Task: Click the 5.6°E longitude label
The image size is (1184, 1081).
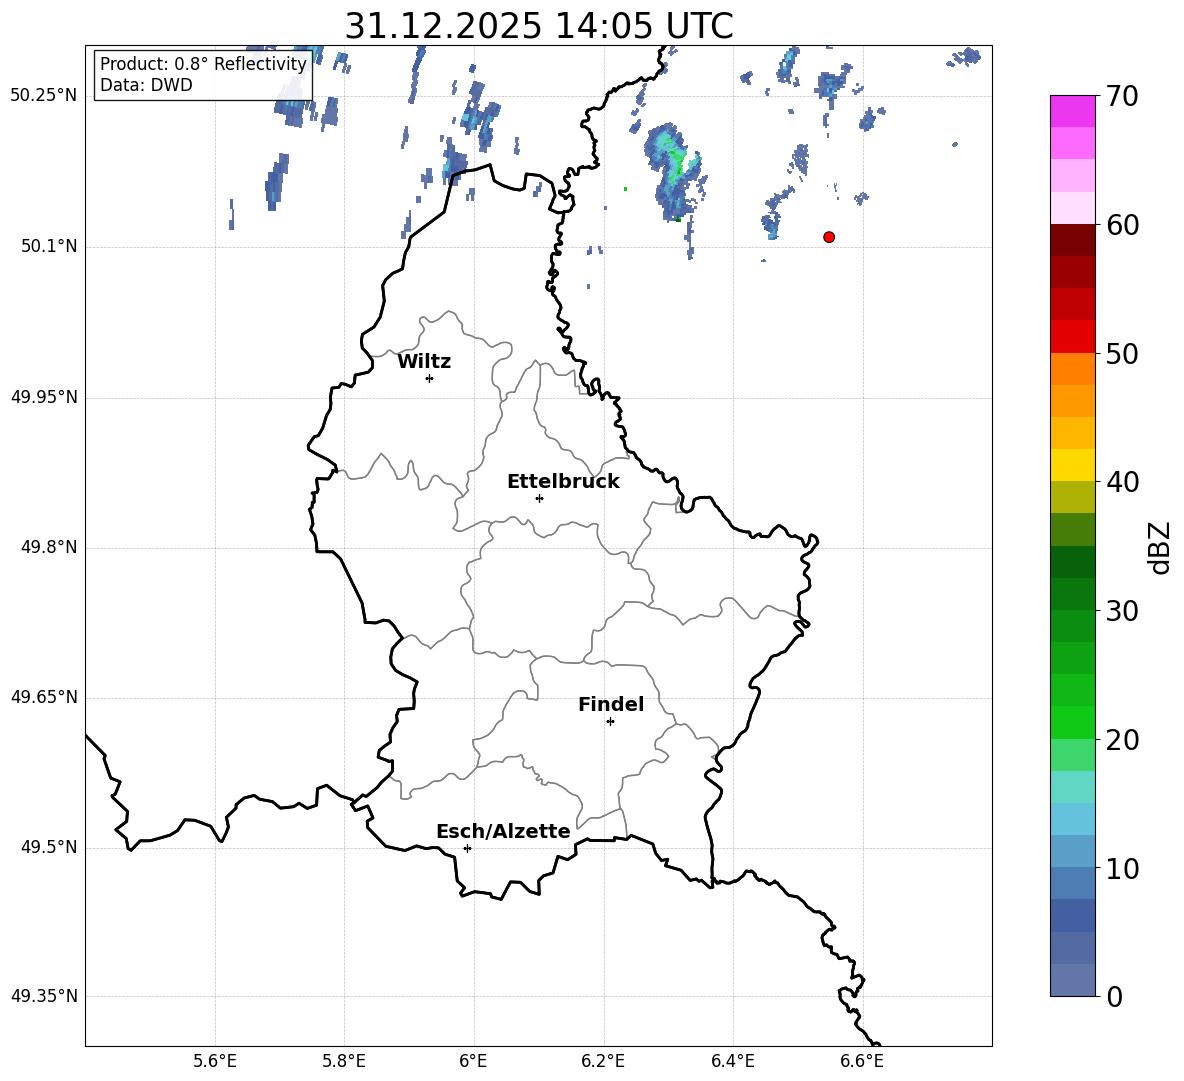Action: point(215,1061)
